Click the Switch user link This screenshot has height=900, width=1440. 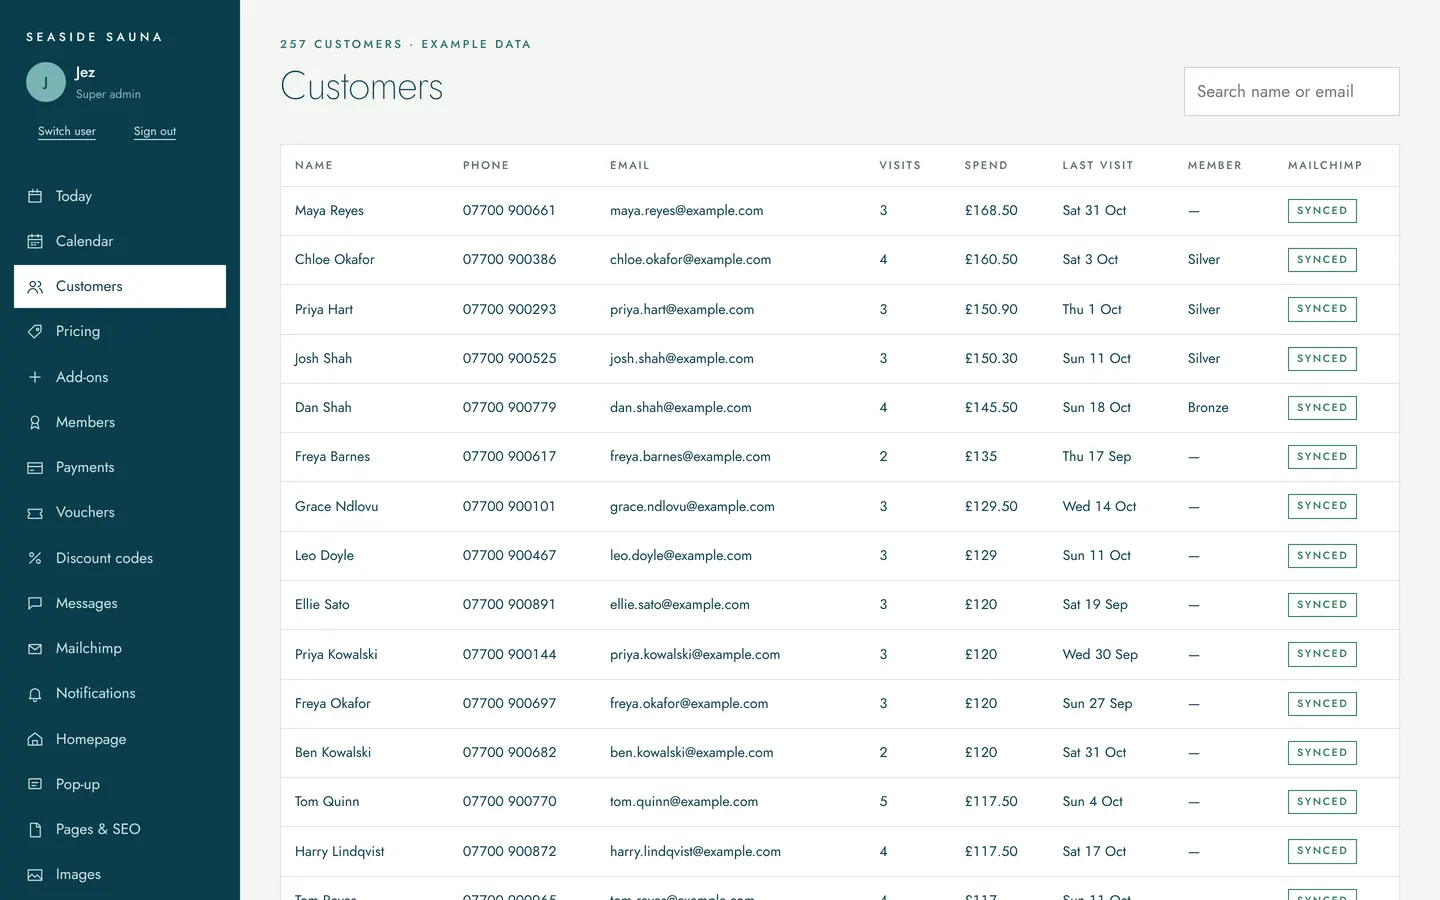pos(67,131)
